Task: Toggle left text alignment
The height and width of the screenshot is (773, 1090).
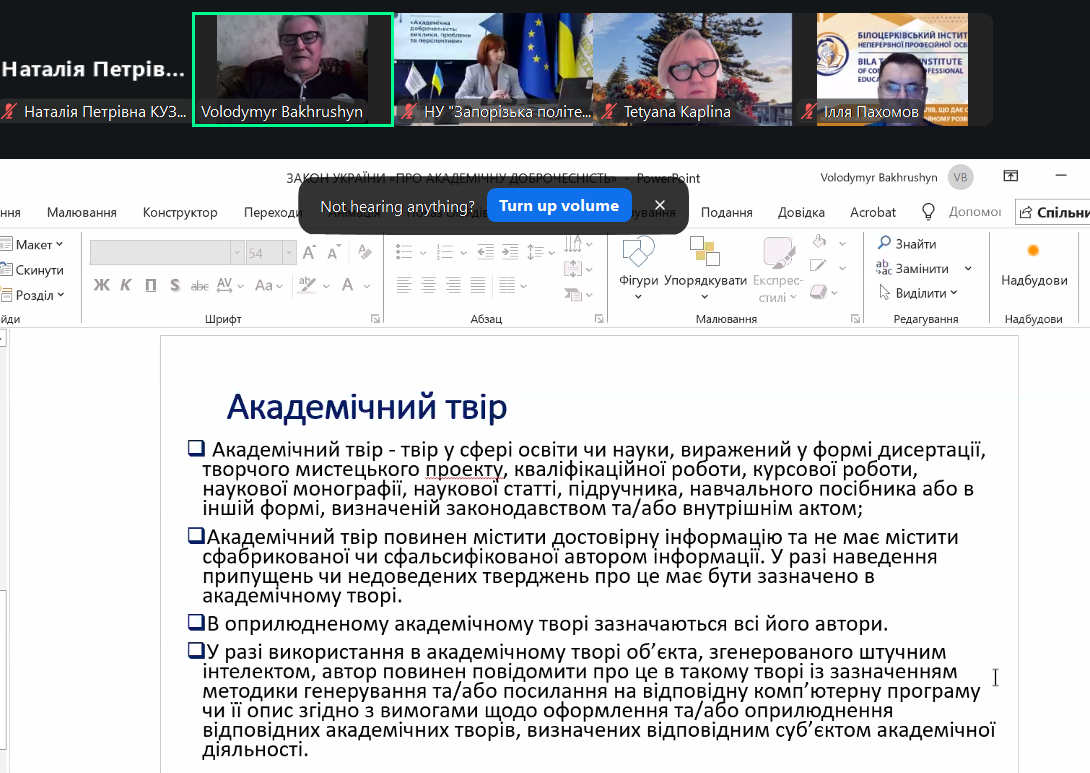Action: 404,284
